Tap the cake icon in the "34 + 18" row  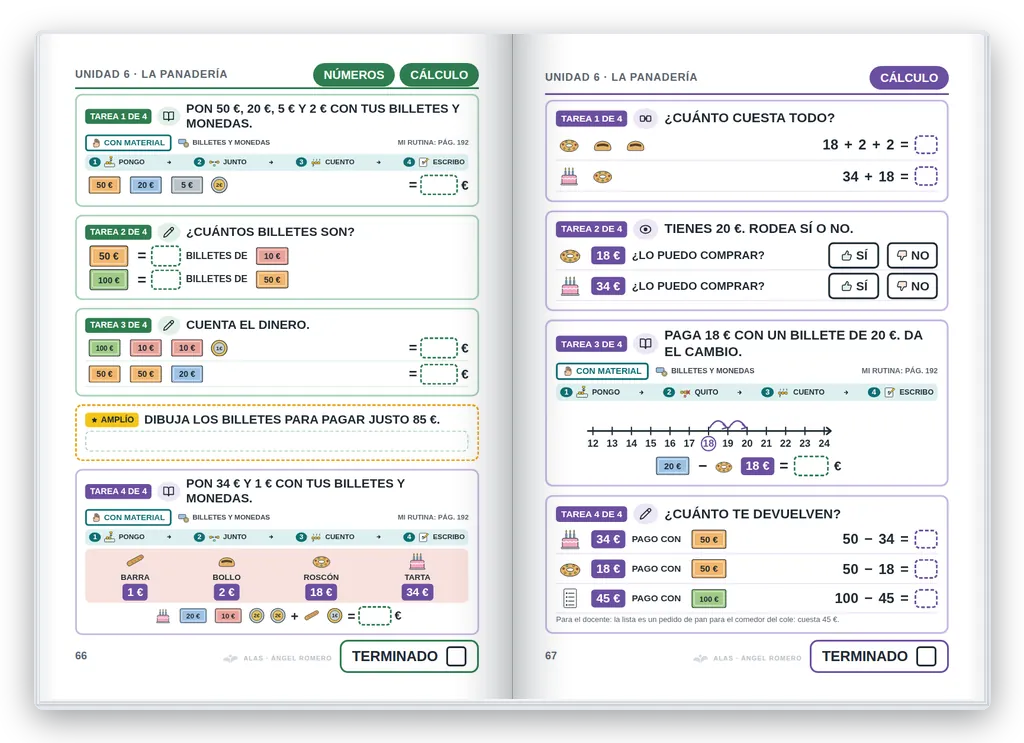(569, 176)
